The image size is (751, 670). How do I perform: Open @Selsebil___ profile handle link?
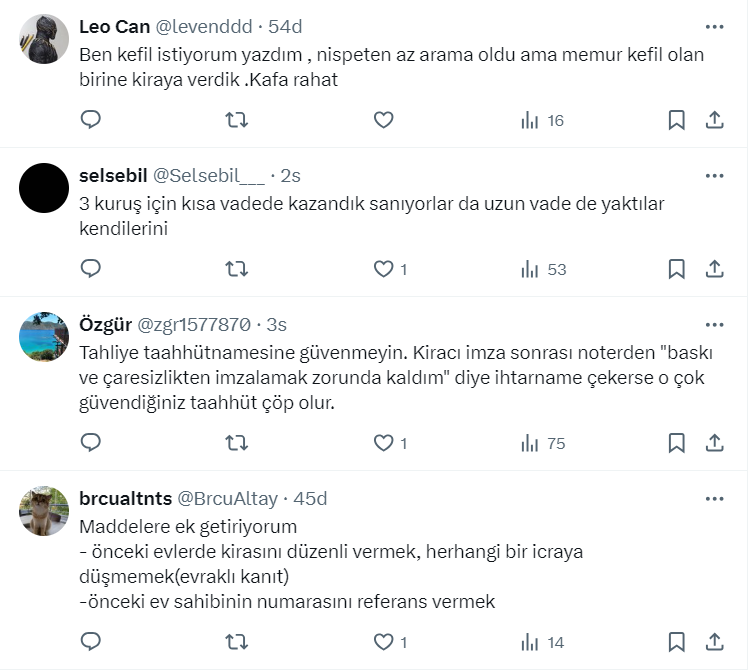(209, 176)
